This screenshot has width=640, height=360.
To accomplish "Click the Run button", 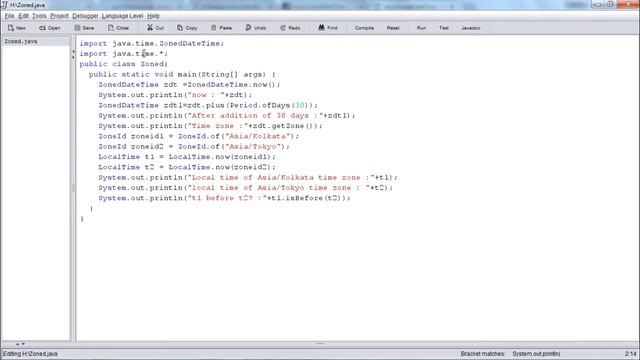I will coord(421,28).
